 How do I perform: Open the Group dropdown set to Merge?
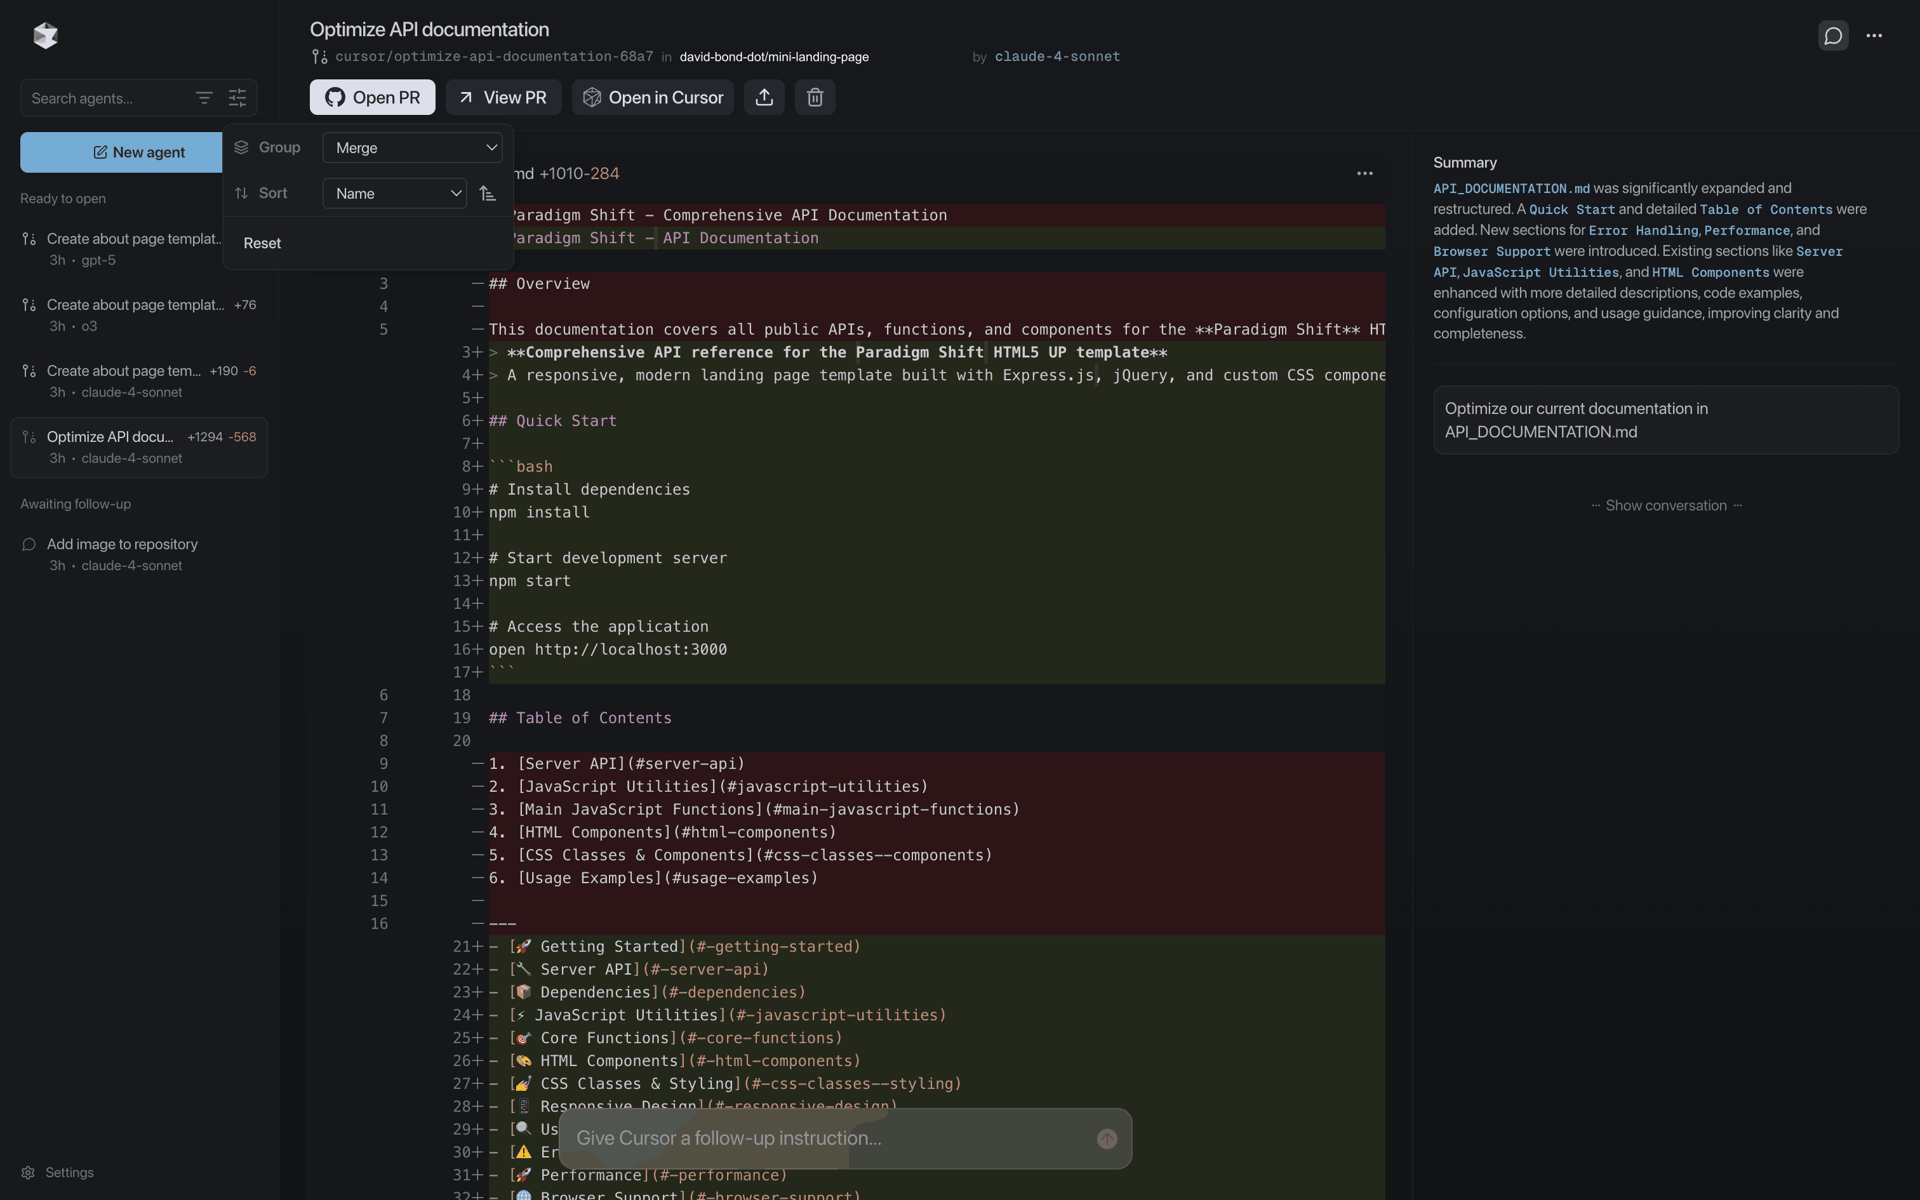(x=412, y=147)
